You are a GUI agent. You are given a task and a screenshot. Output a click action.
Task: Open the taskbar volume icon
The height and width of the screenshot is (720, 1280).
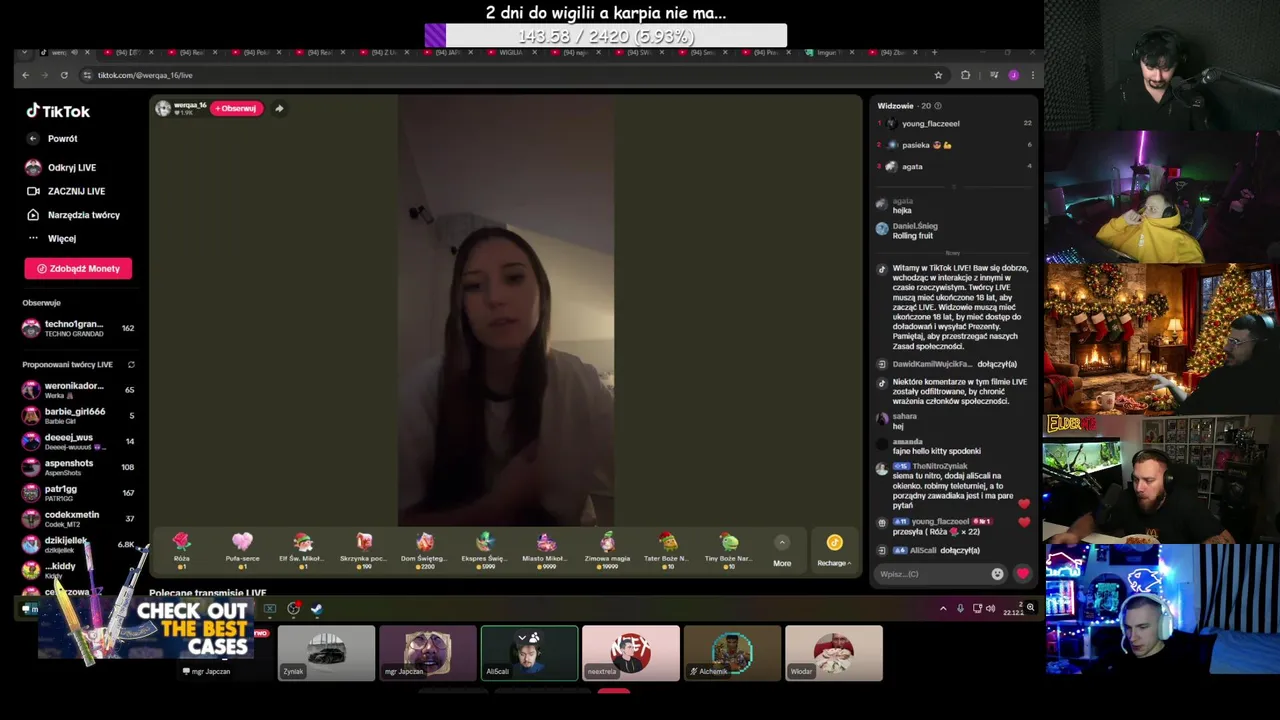click(990, 608)
